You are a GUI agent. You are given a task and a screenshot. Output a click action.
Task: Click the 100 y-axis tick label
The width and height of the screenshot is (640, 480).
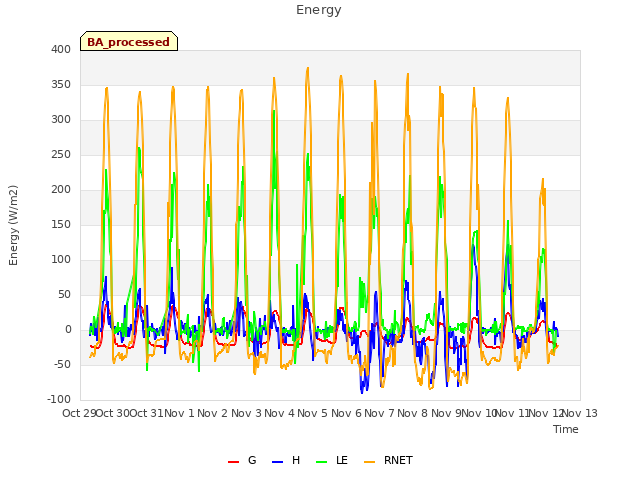coord(61,260)
